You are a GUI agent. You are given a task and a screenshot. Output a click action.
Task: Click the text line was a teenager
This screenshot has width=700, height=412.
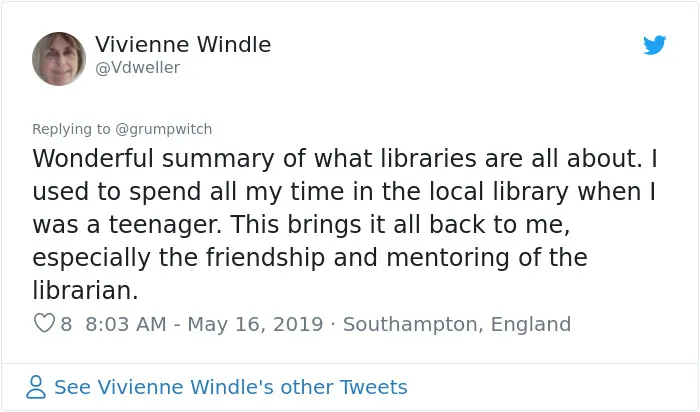pos(301,225)
